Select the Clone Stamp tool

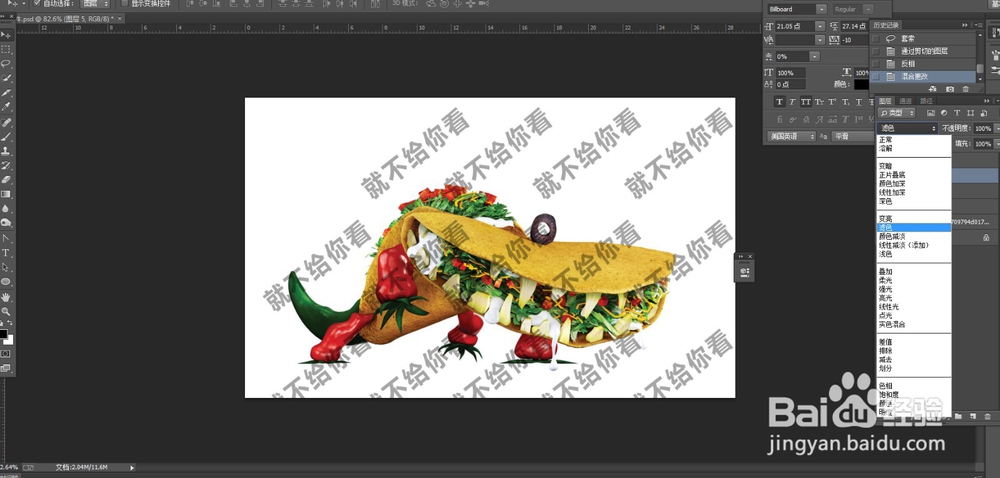pyautogui.click(x=6, y=151)
